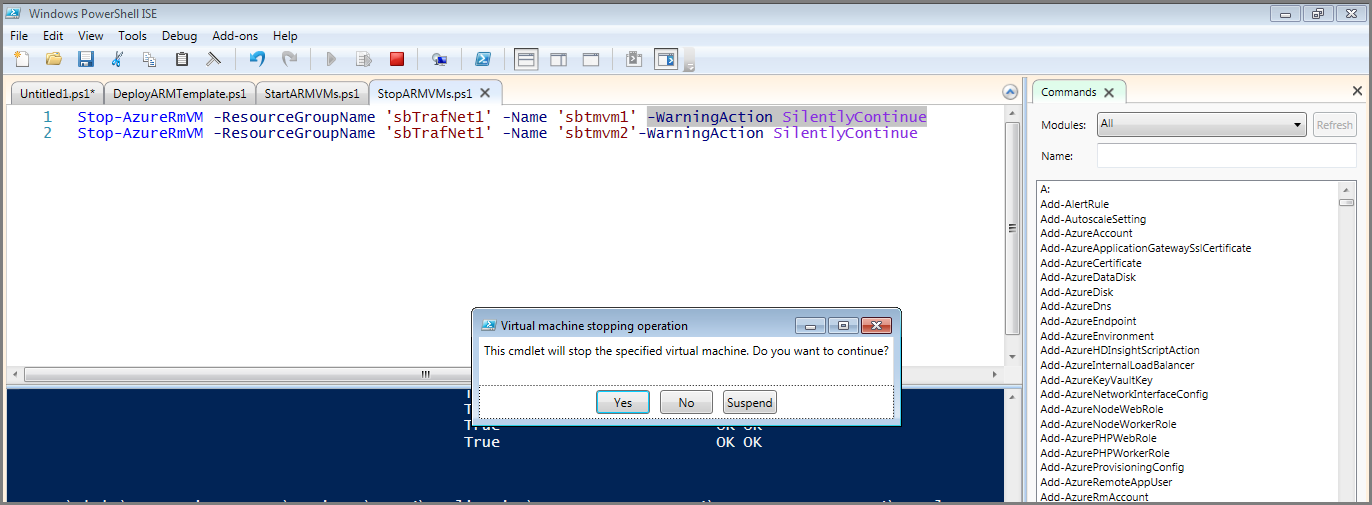This screenshot has width=1372, height=505.
Task: Click the Clear Console Pane icon
Action: 213,59
